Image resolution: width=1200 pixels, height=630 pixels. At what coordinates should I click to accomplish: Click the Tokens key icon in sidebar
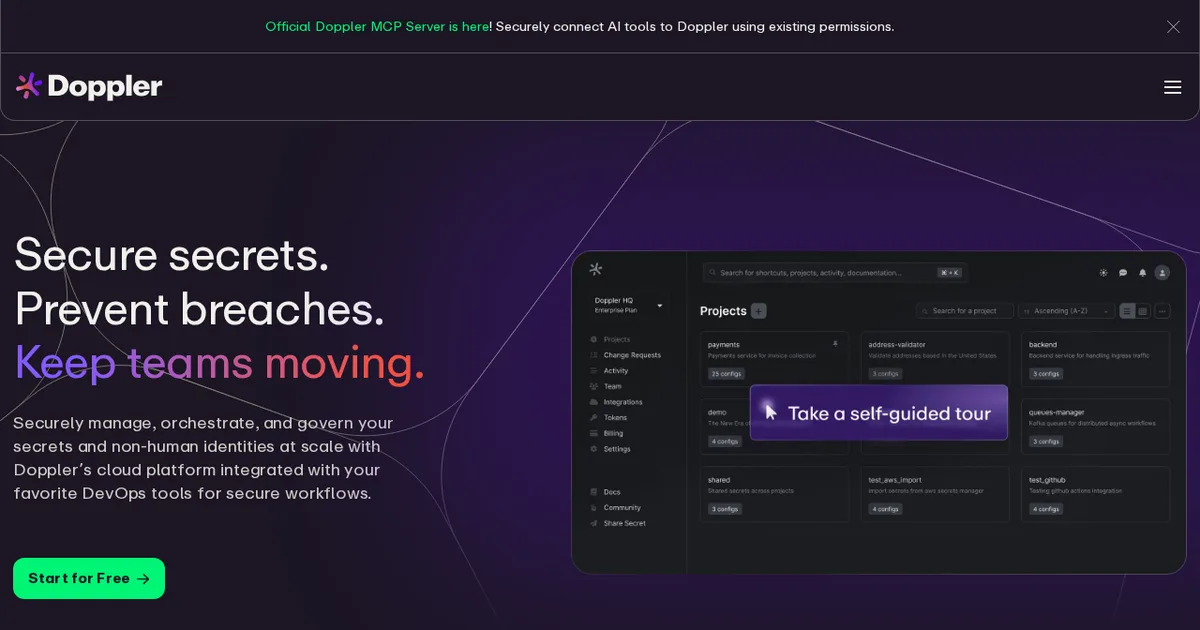pos(594,417)
